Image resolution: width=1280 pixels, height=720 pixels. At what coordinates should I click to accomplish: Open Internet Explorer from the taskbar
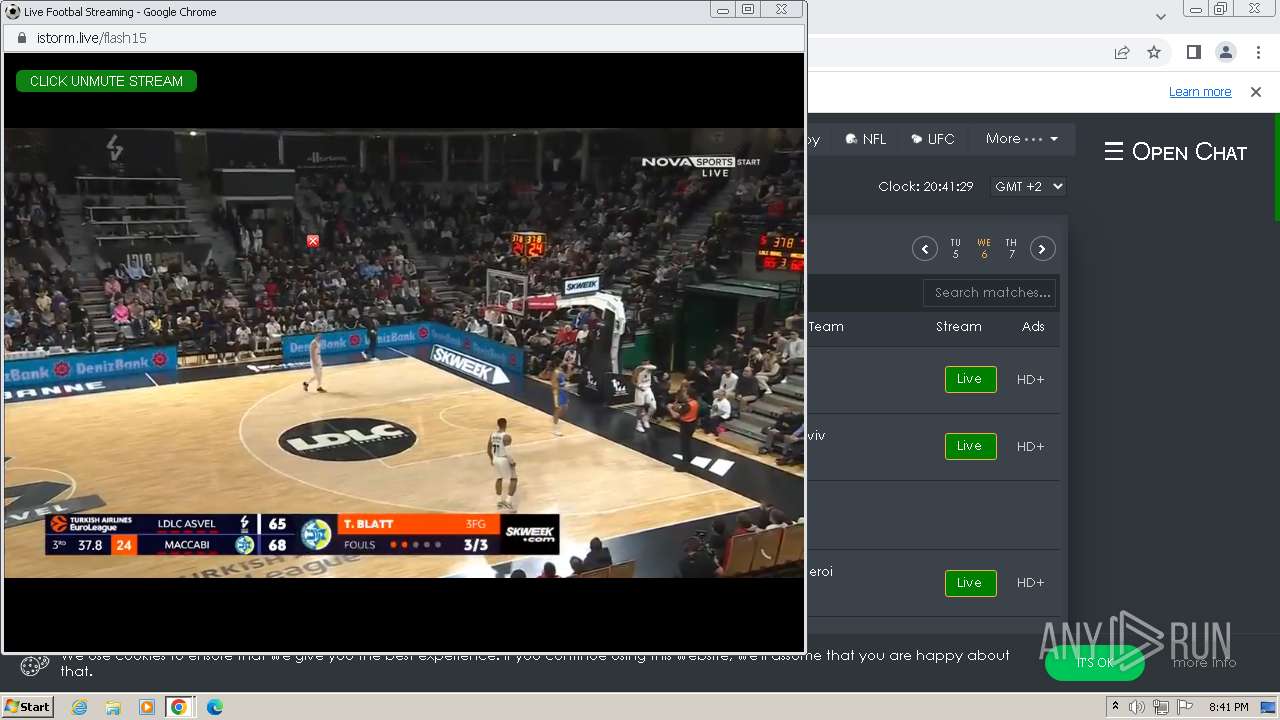coord(80,707)
